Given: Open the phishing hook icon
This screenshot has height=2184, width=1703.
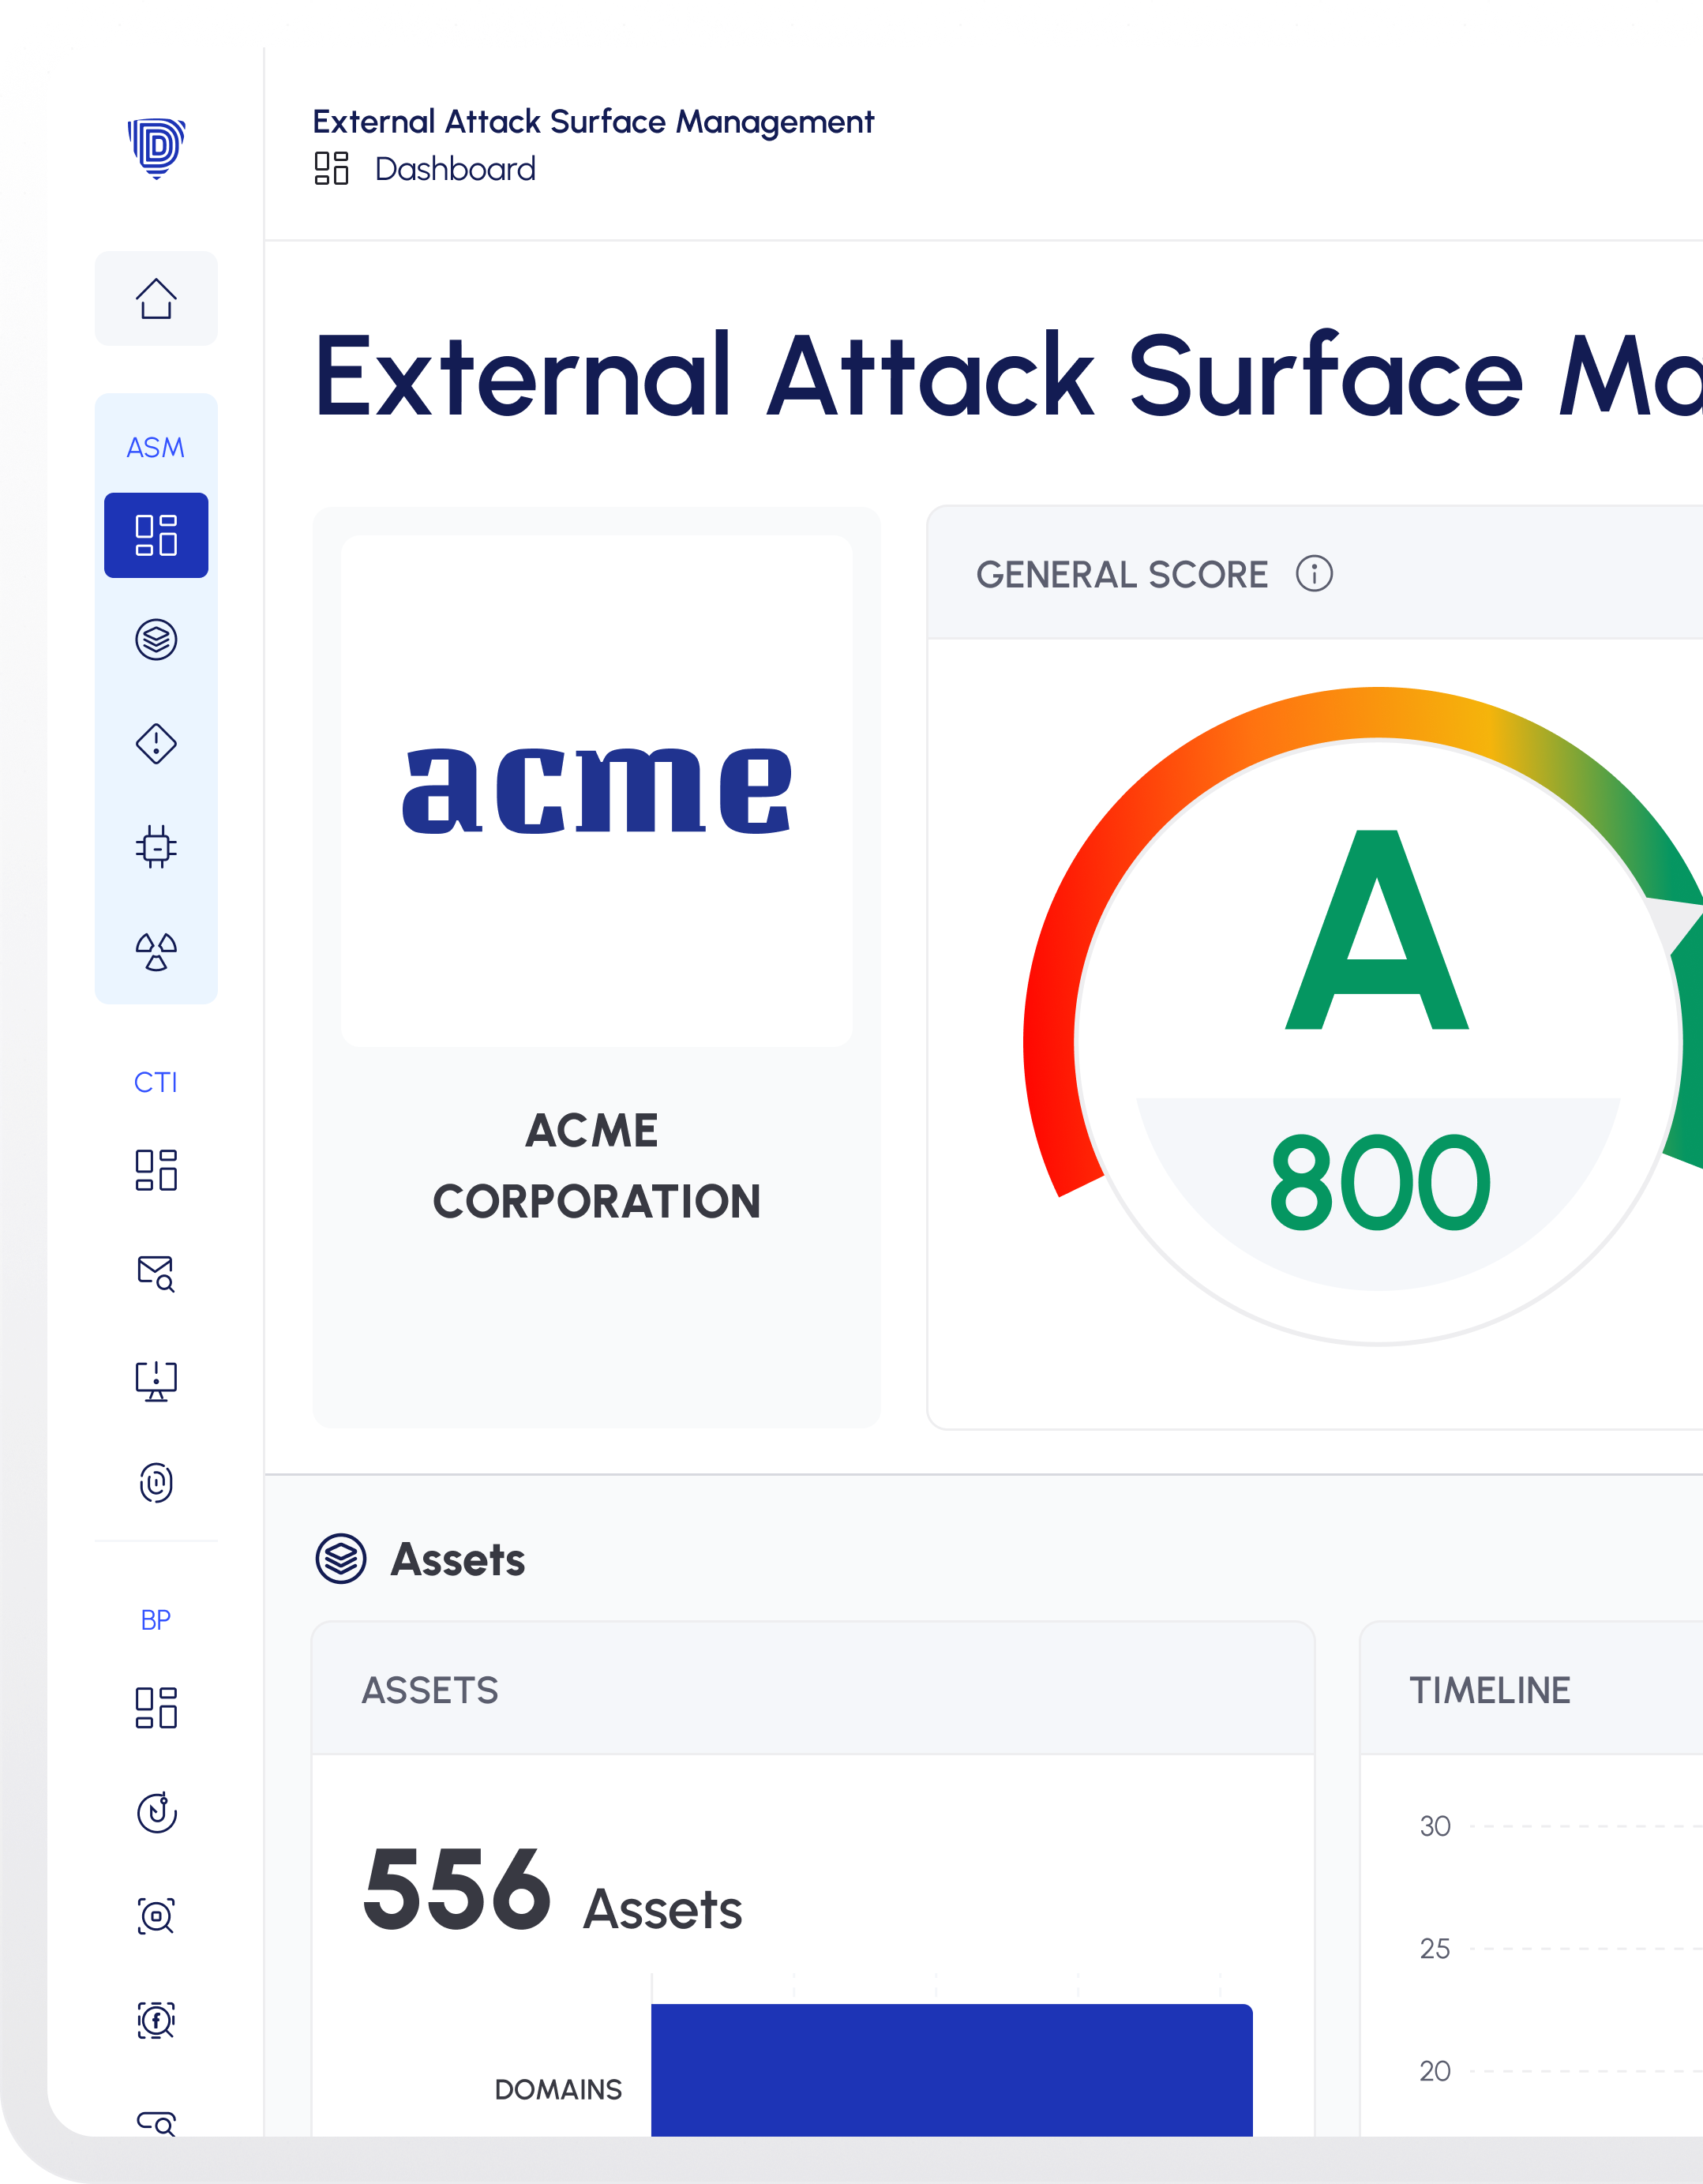Looking at the screenshot, I should [156, 1812].
